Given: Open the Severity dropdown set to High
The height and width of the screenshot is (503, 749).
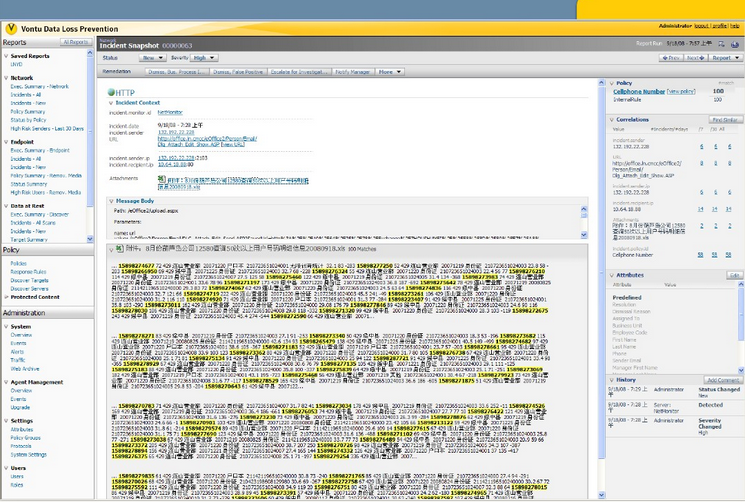Looking at the screenshot, I should click(x=203, y=58).
